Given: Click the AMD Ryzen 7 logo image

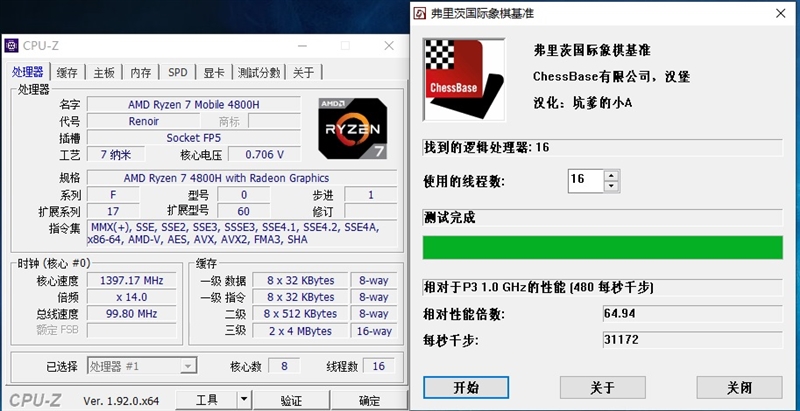Looking at the screenshot, I should (x=353, y=129).
